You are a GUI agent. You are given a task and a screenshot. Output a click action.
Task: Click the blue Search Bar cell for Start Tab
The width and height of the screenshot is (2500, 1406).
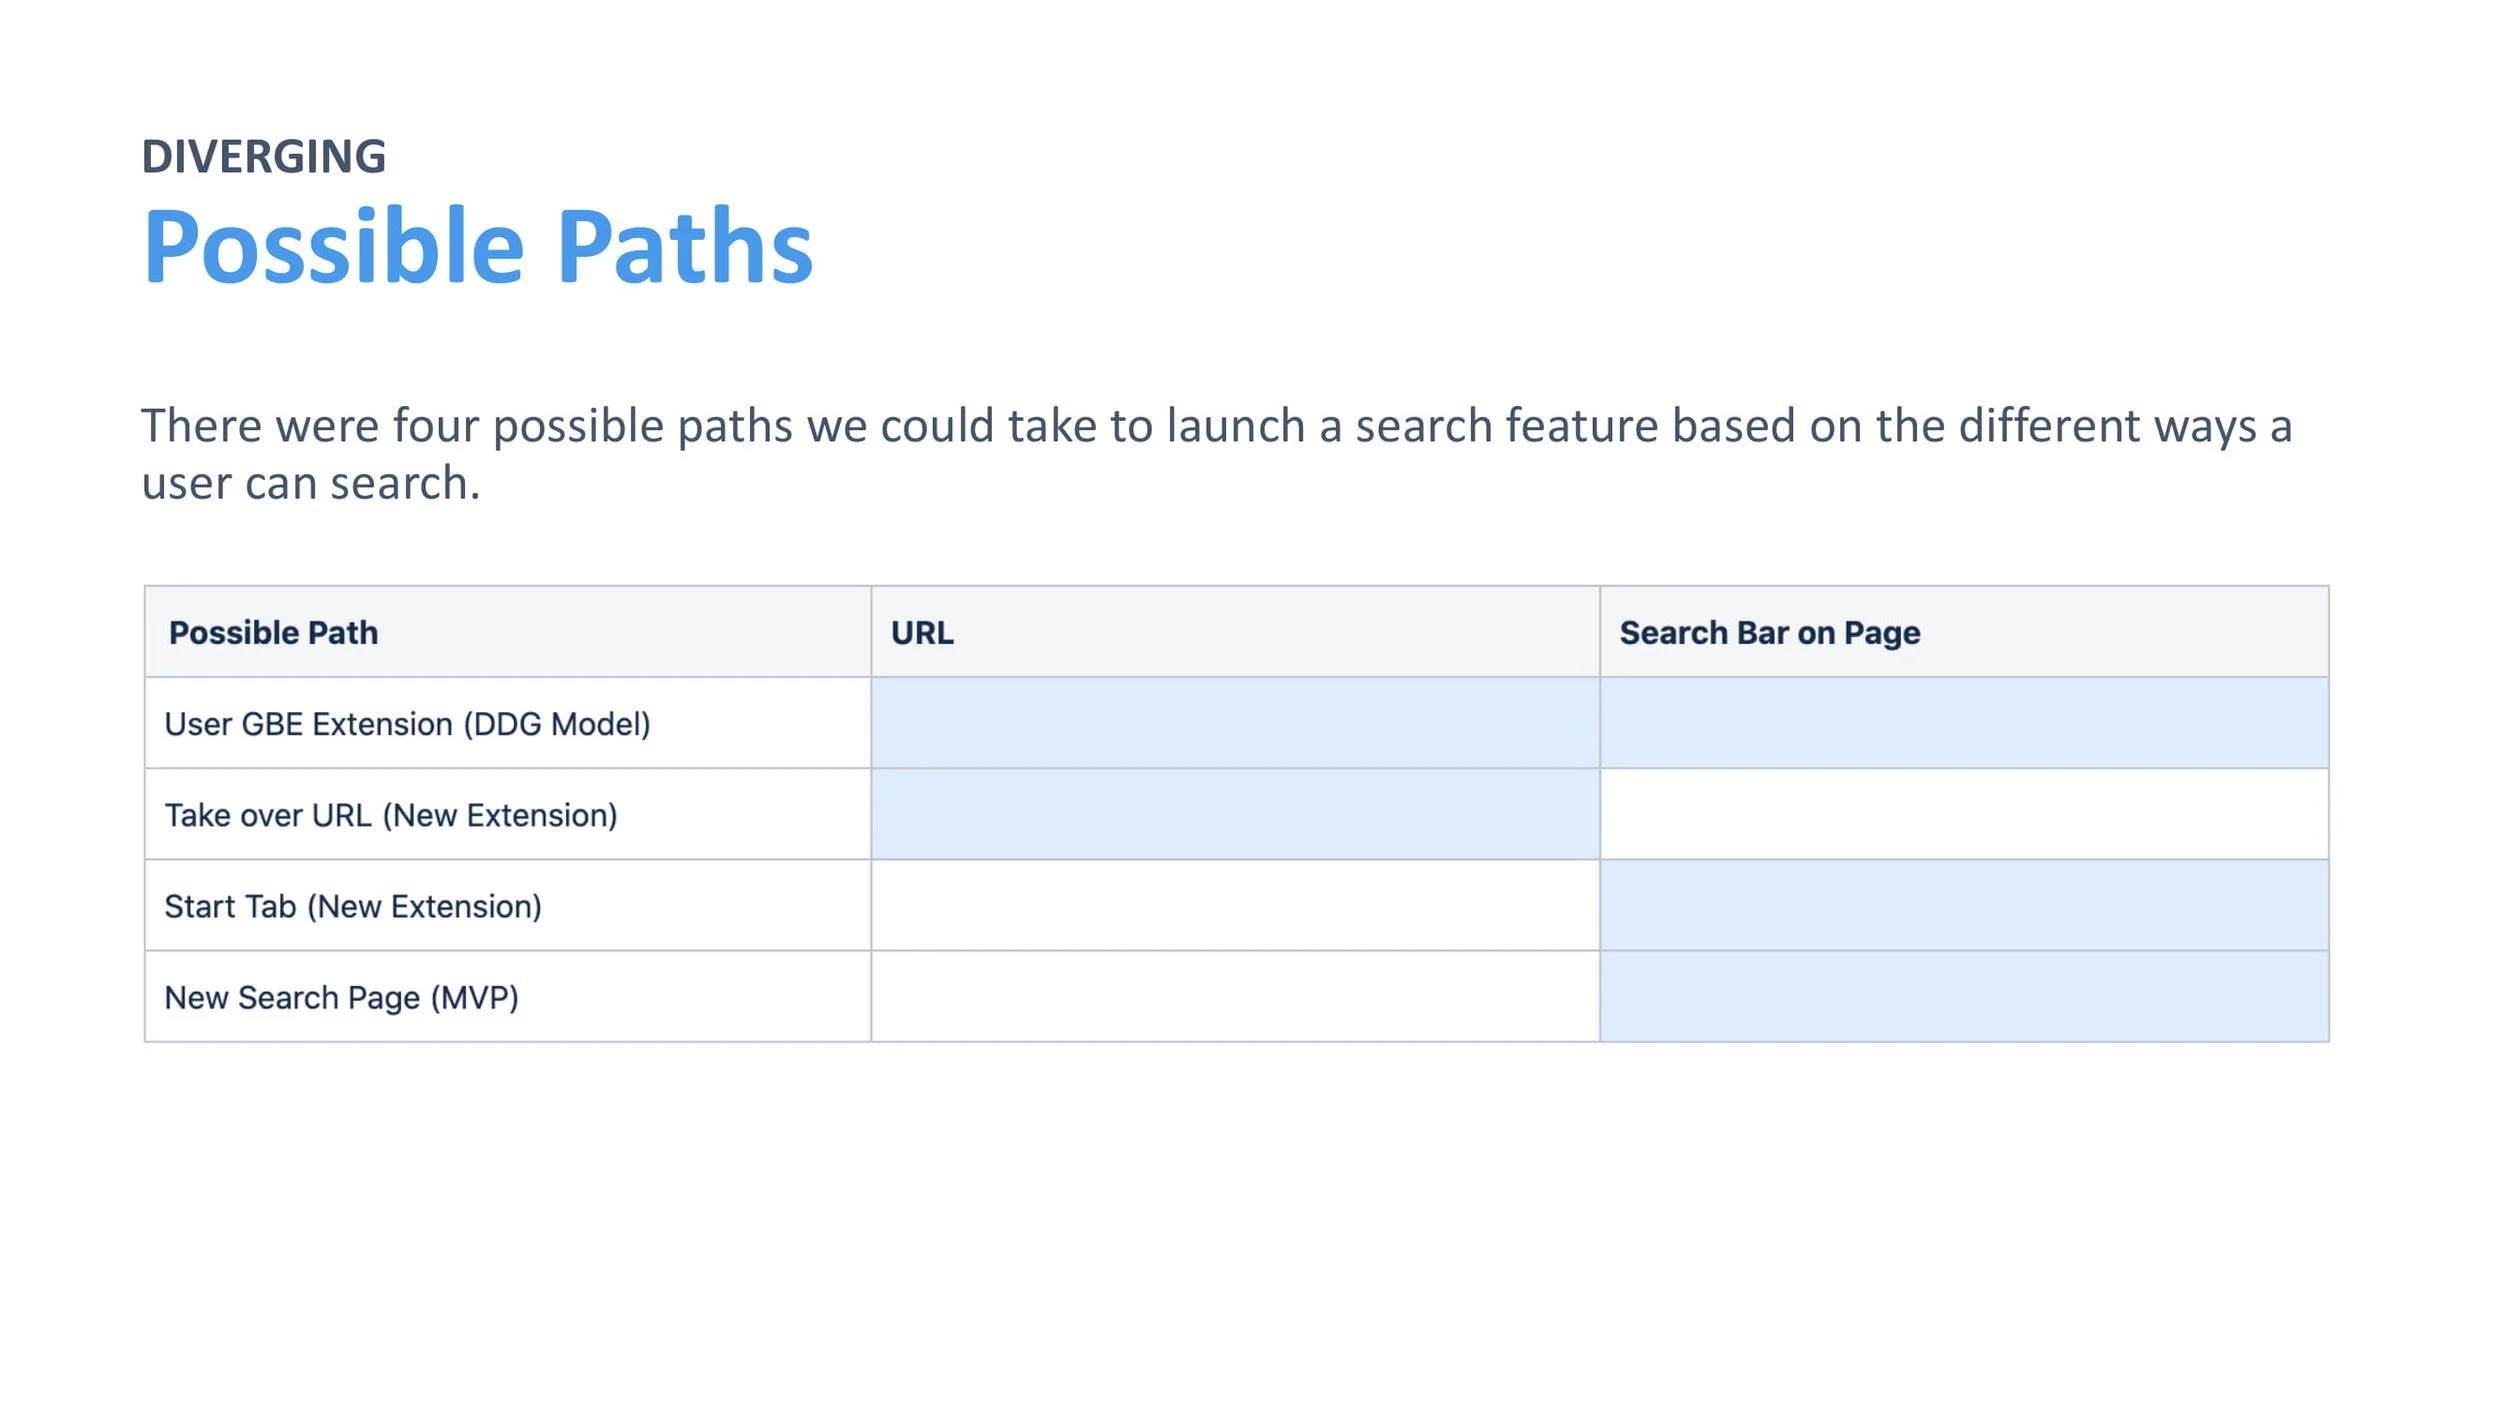point(1964,905)
